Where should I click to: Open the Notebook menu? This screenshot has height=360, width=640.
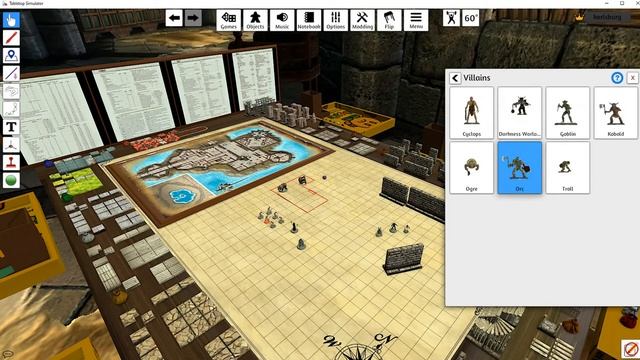tap(309, 20)
